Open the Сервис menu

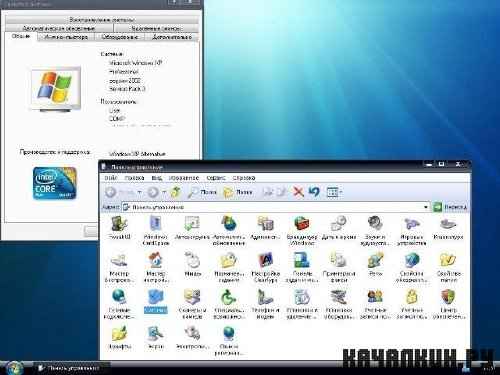216,178
